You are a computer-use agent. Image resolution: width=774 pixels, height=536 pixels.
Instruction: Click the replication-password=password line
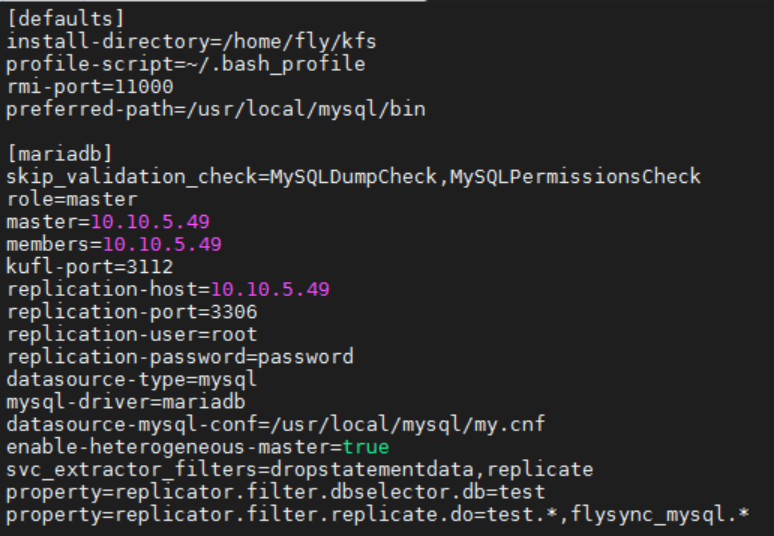click(179, 357)
